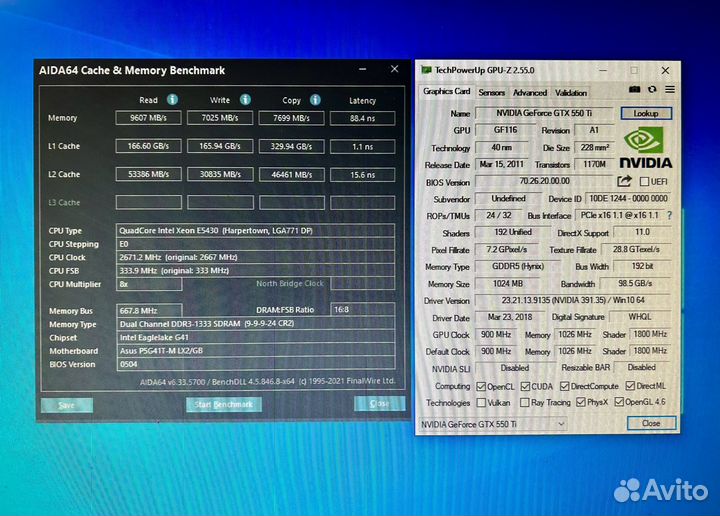Click the Bandwidth value 98.5 GB/s

635,283
